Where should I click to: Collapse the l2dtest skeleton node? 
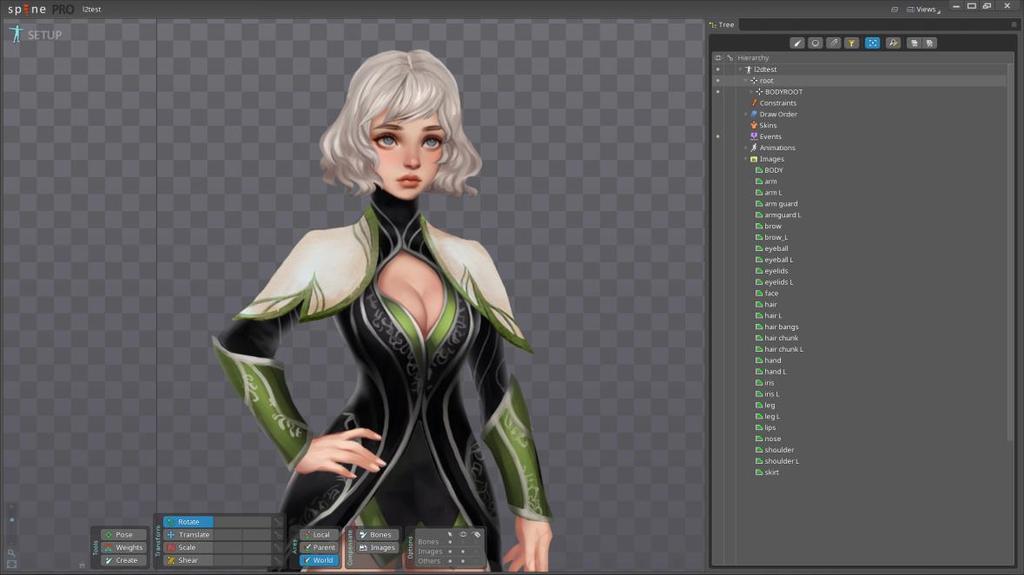[x=740, y=69]
